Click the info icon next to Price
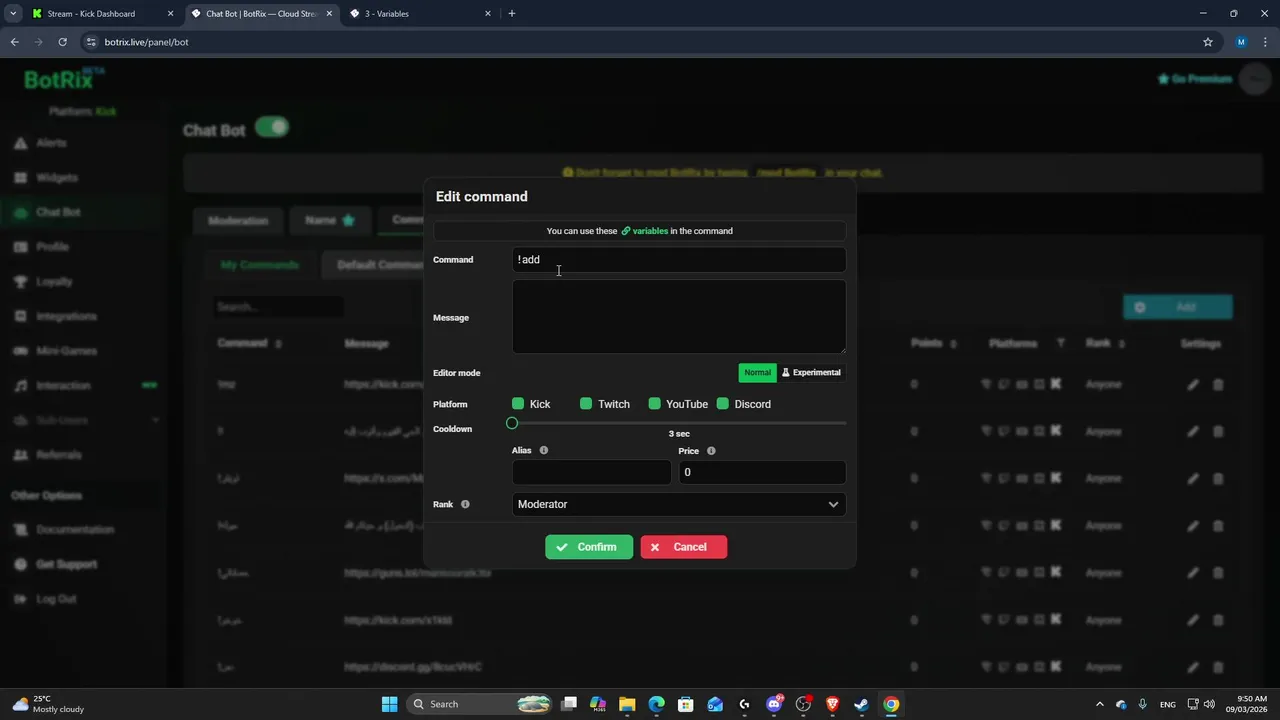Screen dimensions: 1280x720 point(711,451)
